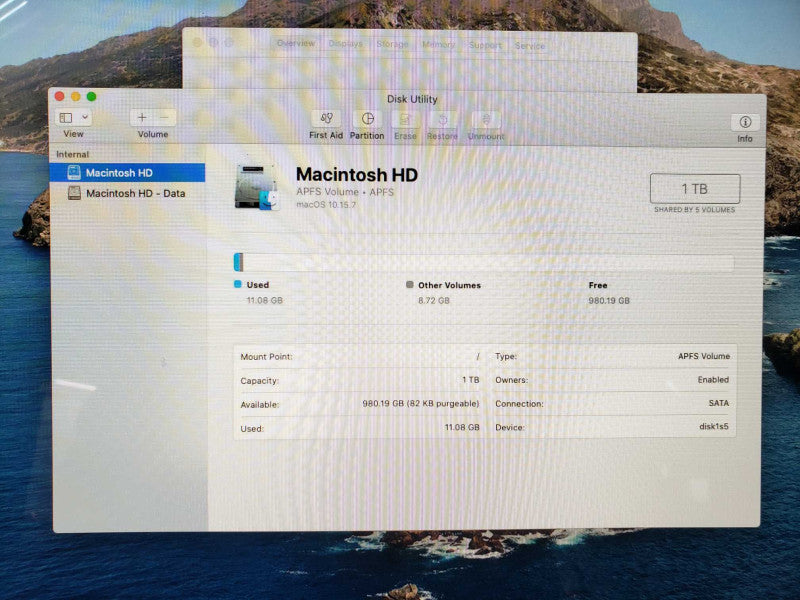Image resolution: width=800 pixels, height=600 pixels.
Task: Switch to Displays tab in background window
Action: [x=345, y=44]
